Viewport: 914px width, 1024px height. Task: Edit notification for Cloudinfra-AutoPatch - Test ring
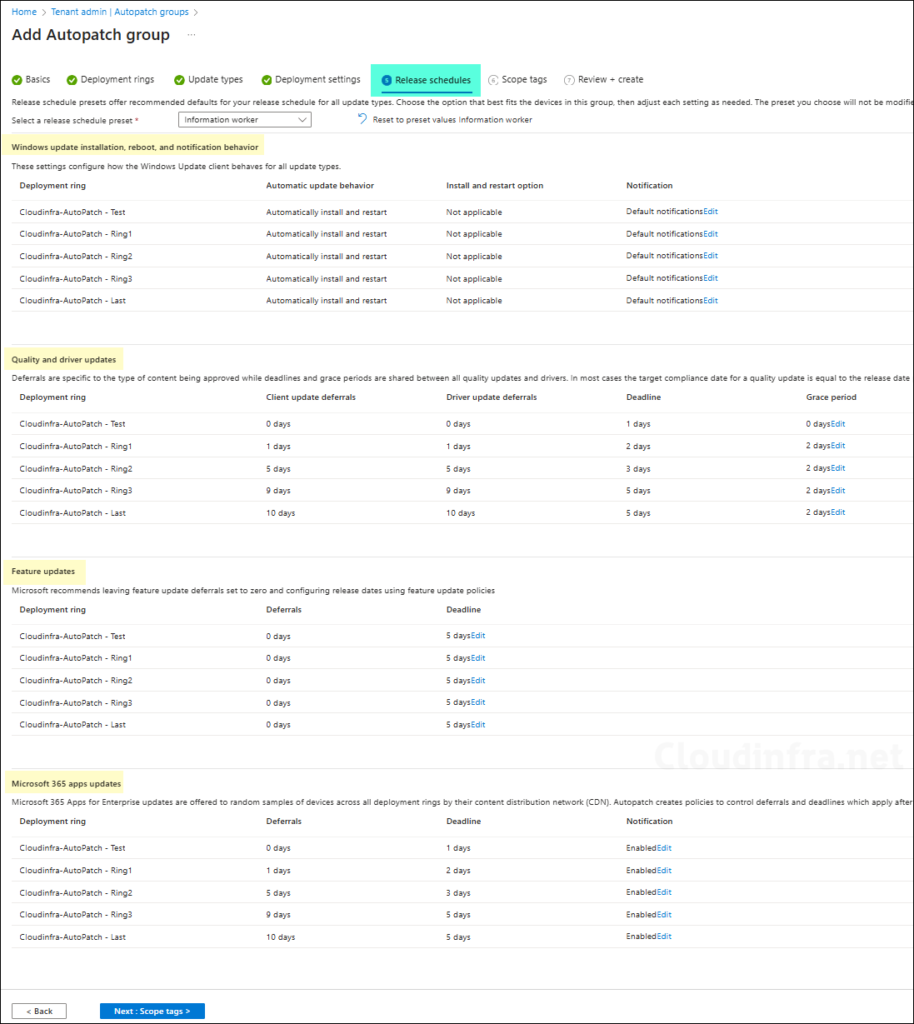pyautogui.click(x=710, y=212)
